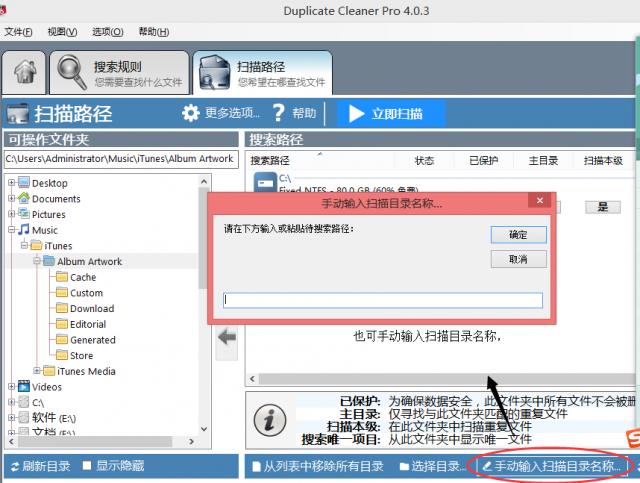Click the Generated folder icon
The image size is (640, 483).
click(62, 340)
